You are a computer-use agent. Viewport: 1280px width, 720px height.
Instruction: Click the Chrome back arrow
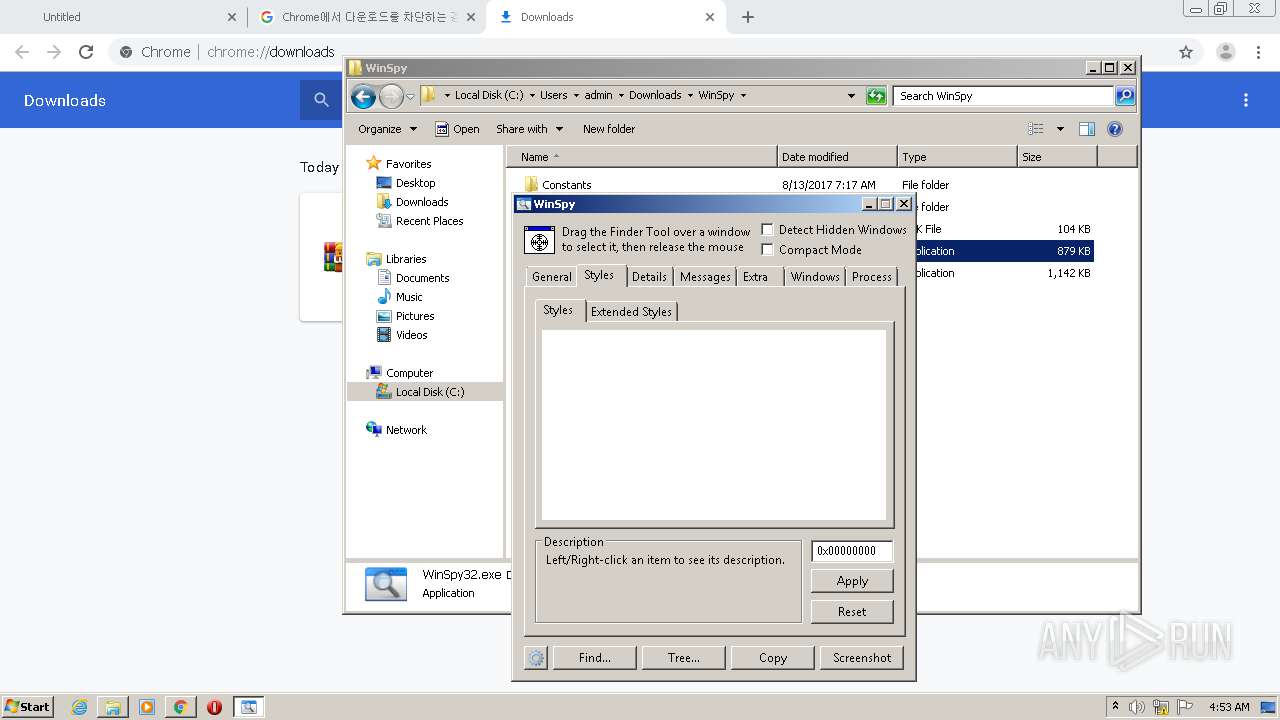[22, 52]
